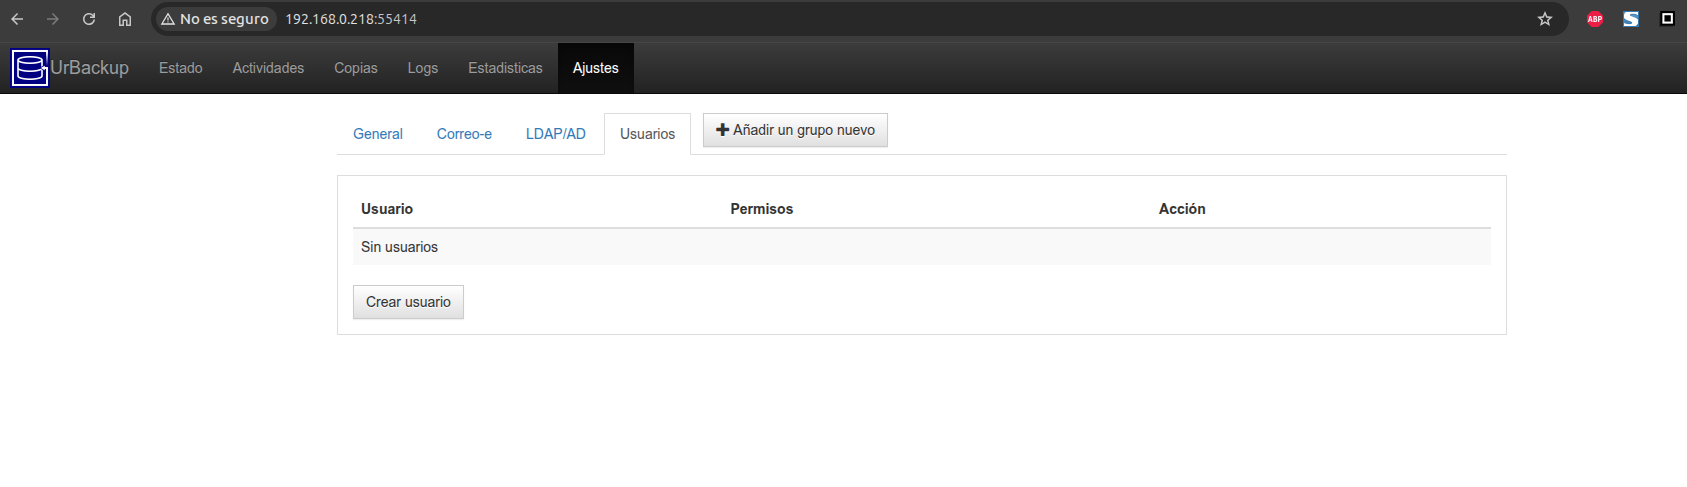Go back using browser back arrow
This screenshot has height=487, width=1687.
[x=17, y=19]
